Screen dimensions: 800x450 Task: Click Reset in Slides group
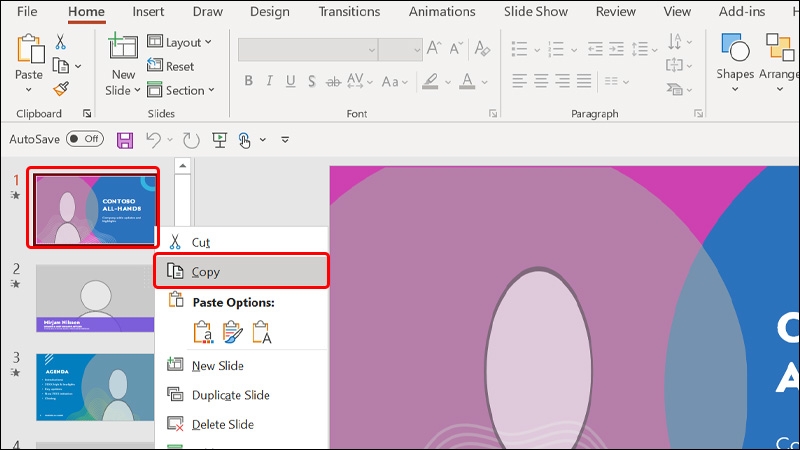coord(170,66)
